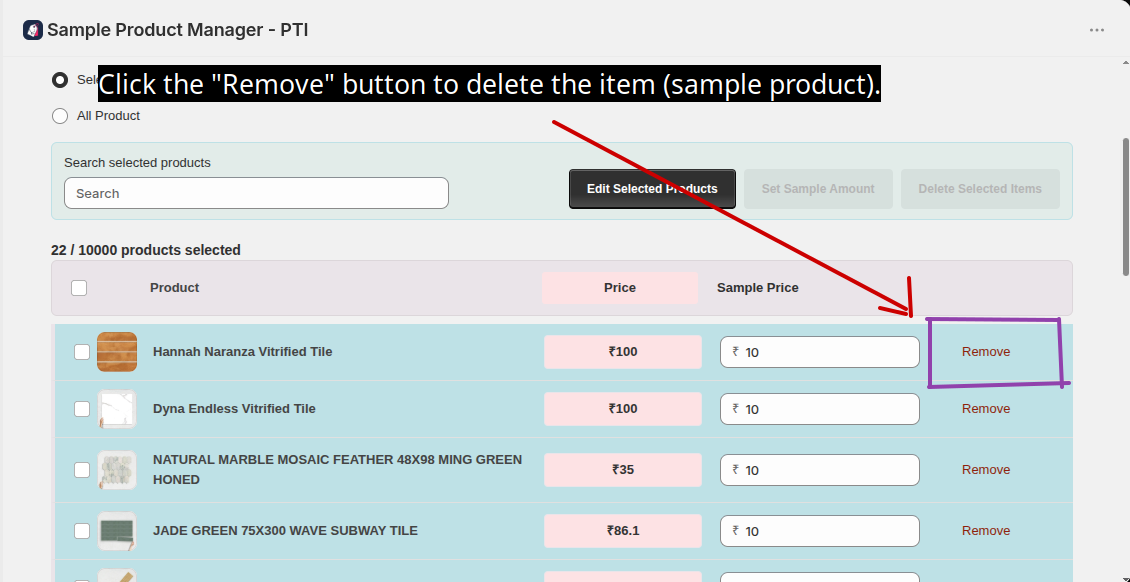Screen dimensions: 1130x582
Task: Open the NATURAL MARBLE MOSAIC FEATHER thumbnail
Action: tap(117, 470)
